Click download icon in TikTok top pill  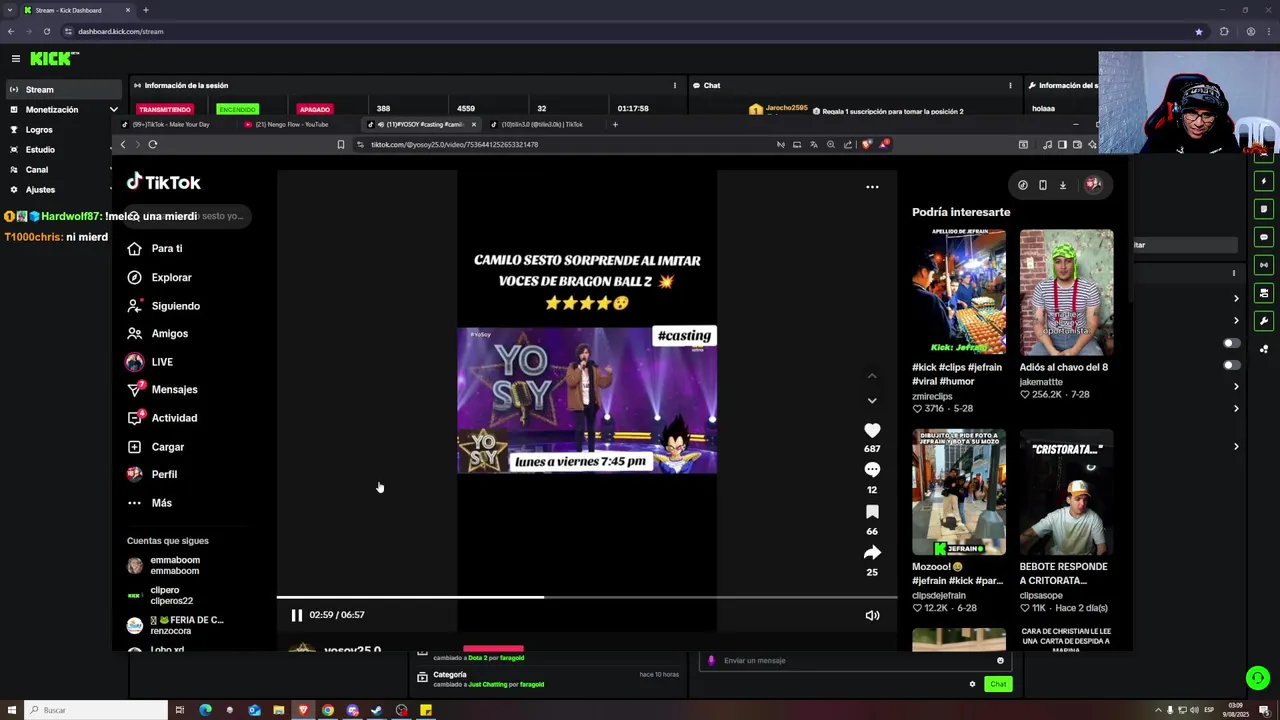point(1063,185)
